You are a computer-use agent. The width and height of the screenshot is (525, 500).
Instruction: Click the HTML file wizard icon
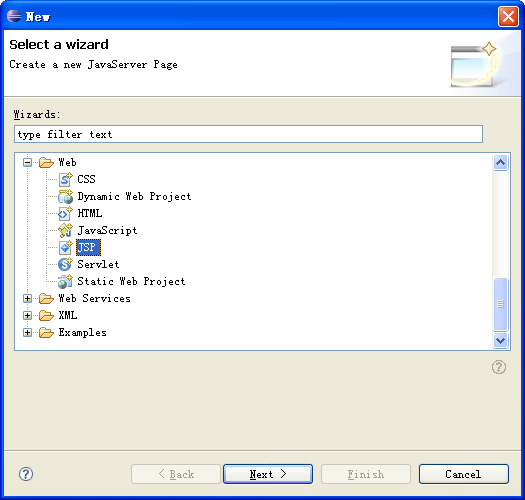tap(65, 214)
